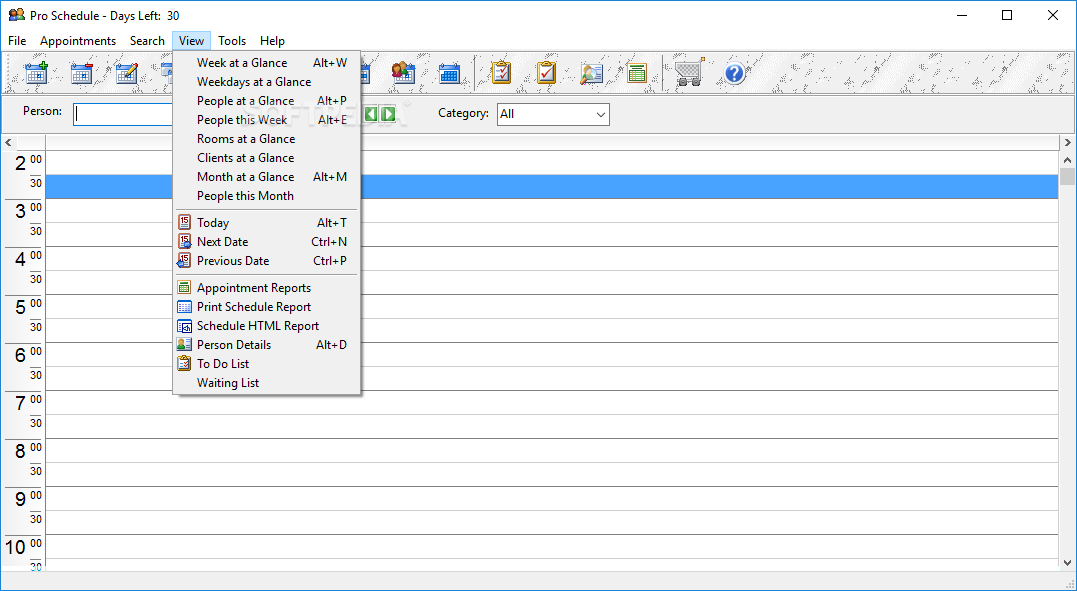Viewport: 1077px width, 591px height.
Task: Select Week at a Glance
Action: 267,63
